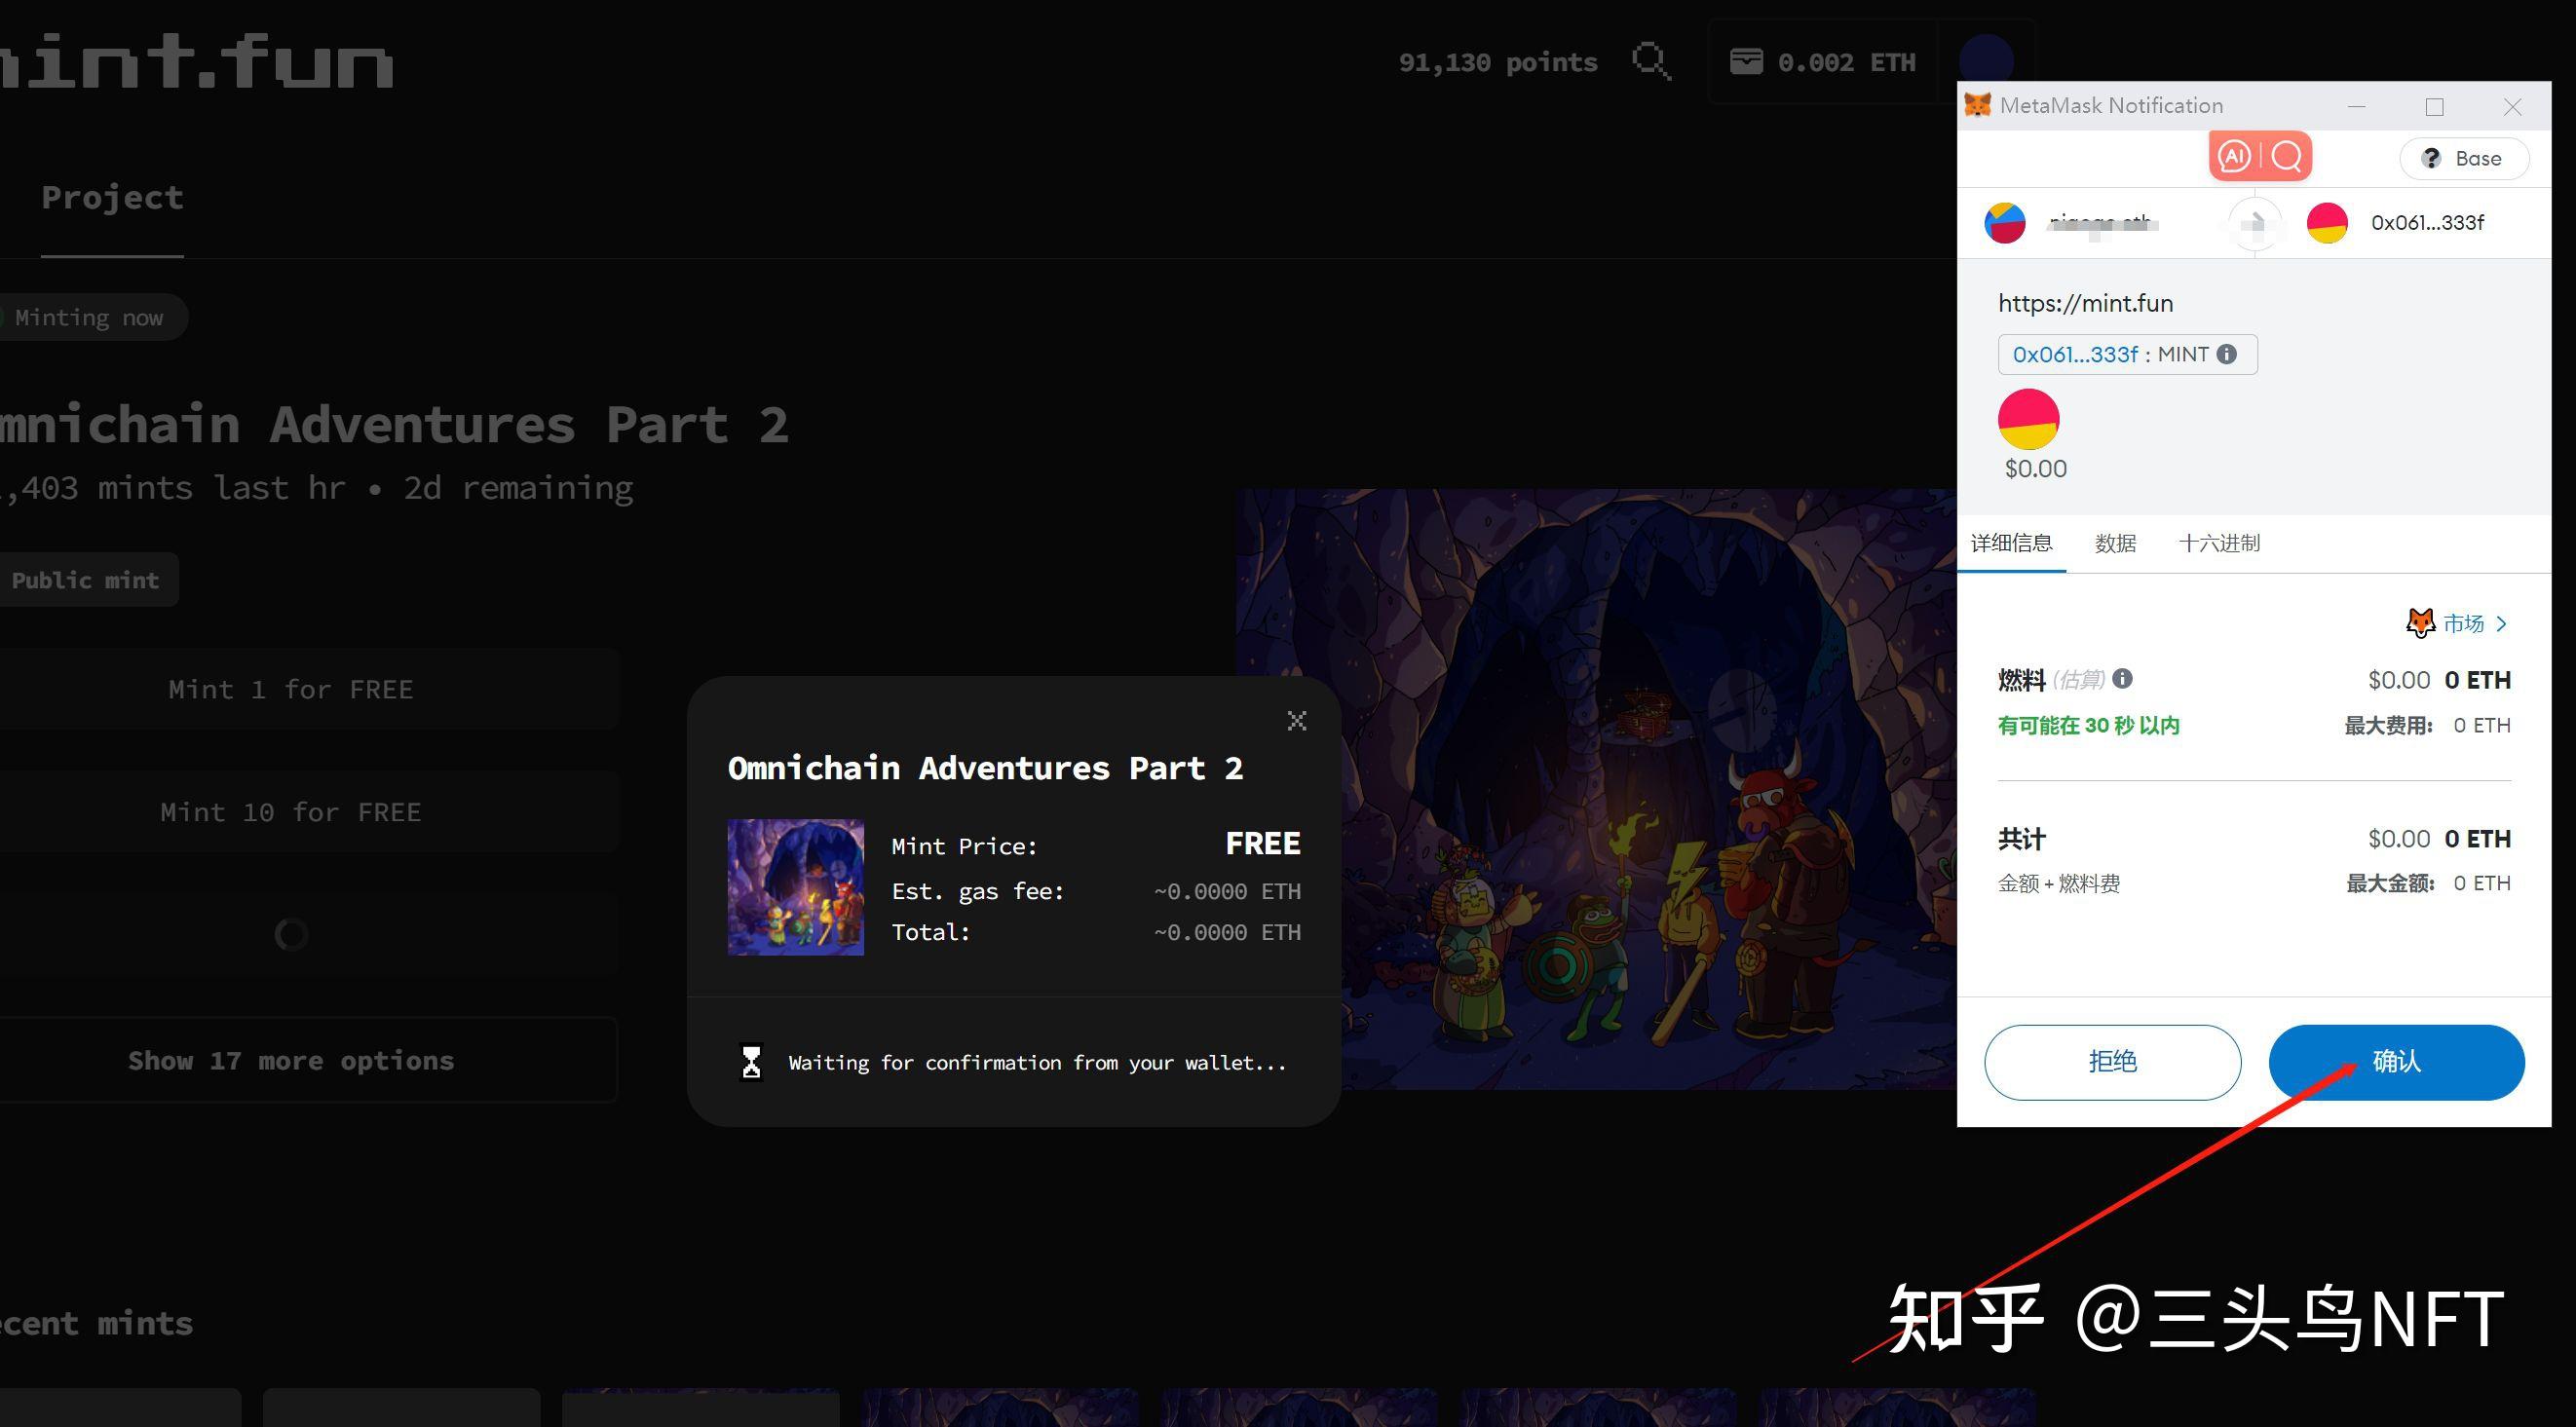
Task: Click the red AI search overlay icon
Action: pos(2260,156)
